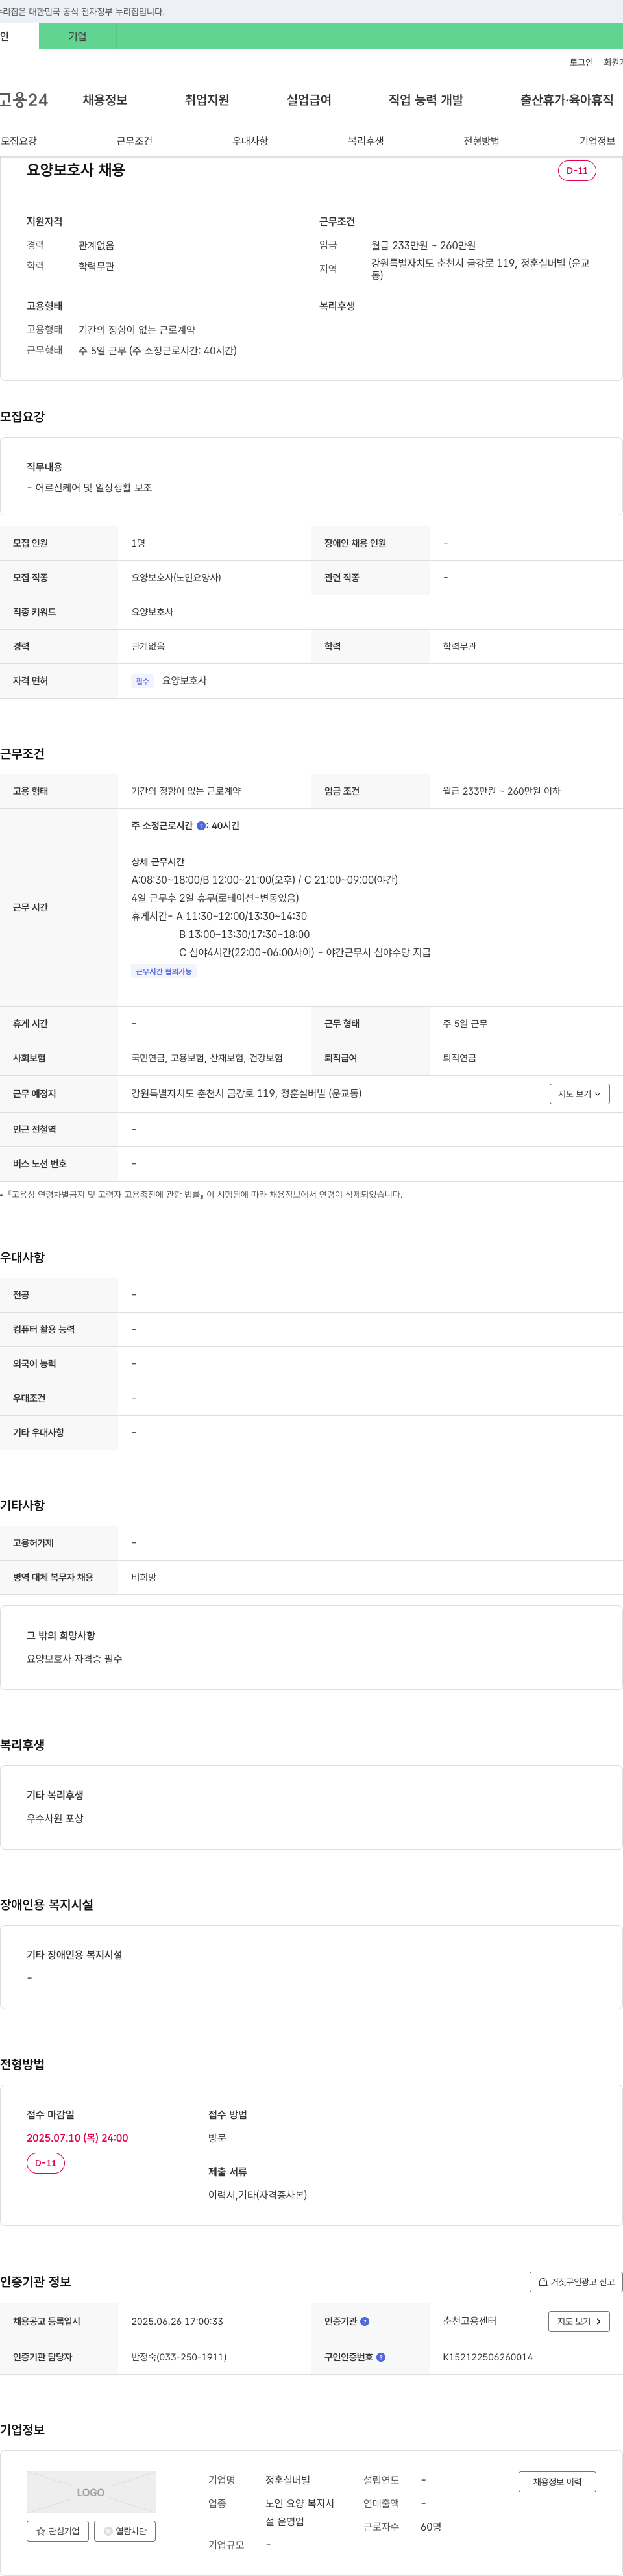623x2576 pixels.
Task: Jump to the 모집요강 section tab
Action: (19, 141)
